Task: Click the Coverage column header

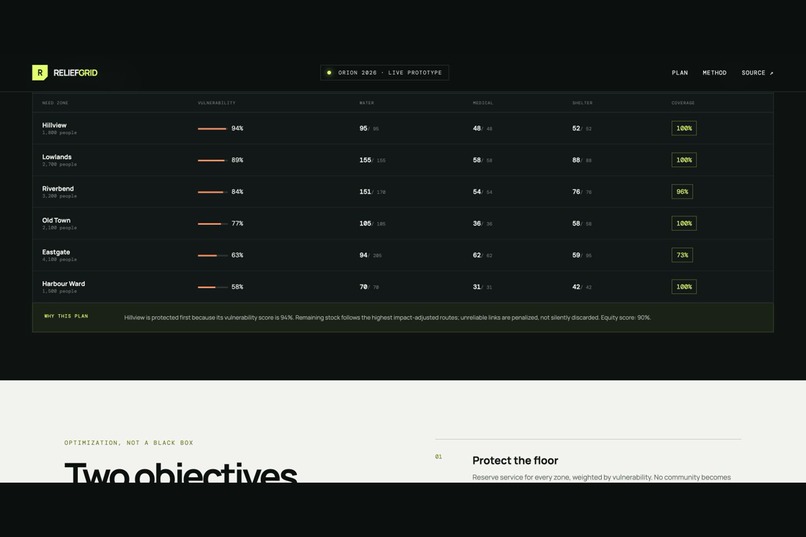Action: (x=683, y=103)
